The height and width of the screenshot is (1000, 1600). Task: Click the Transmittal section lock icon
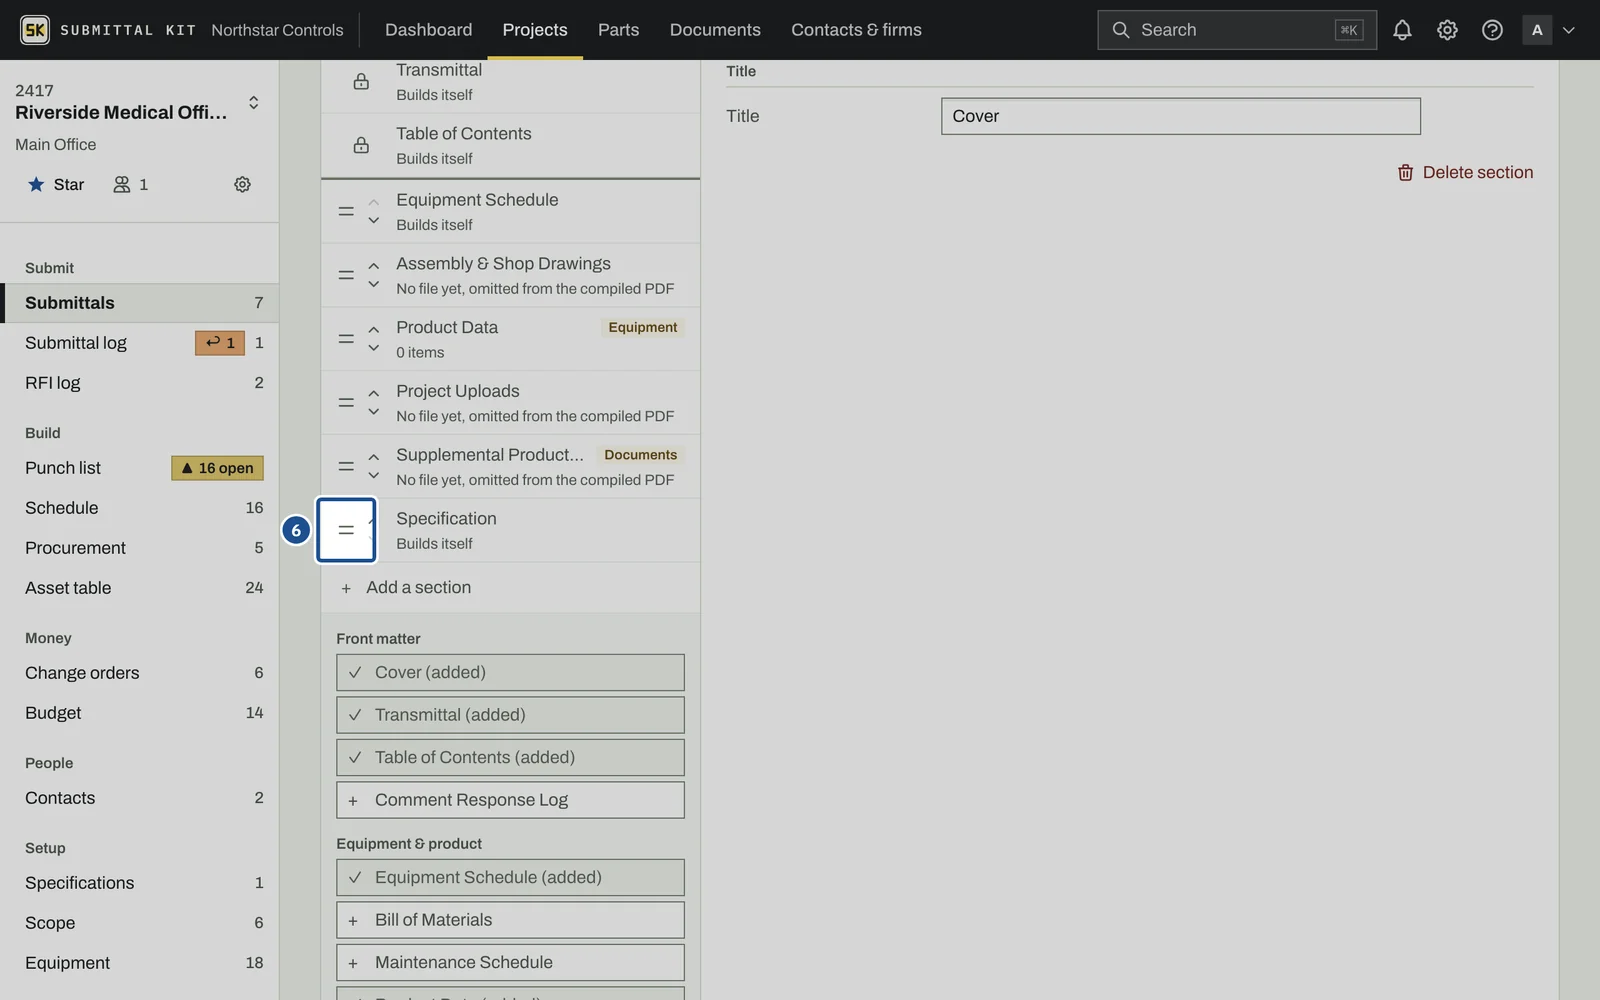[x=361, y=82]
